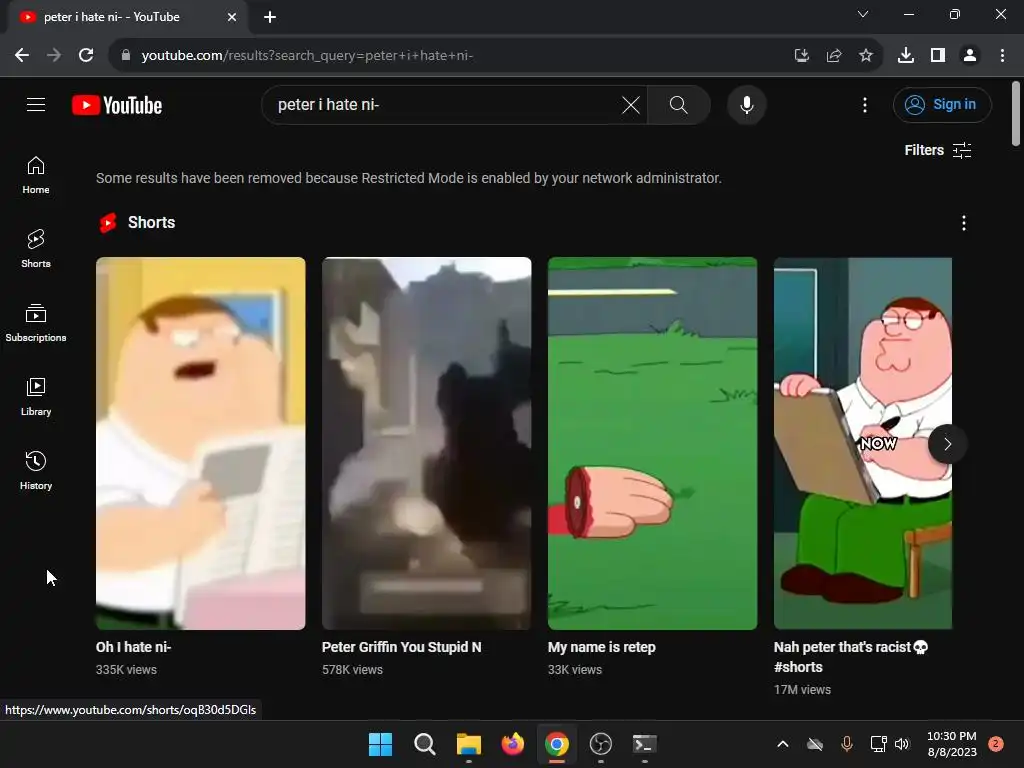Screen dimensions: 1024x768
Task: Go forward in browser
Action: (54, 56)
